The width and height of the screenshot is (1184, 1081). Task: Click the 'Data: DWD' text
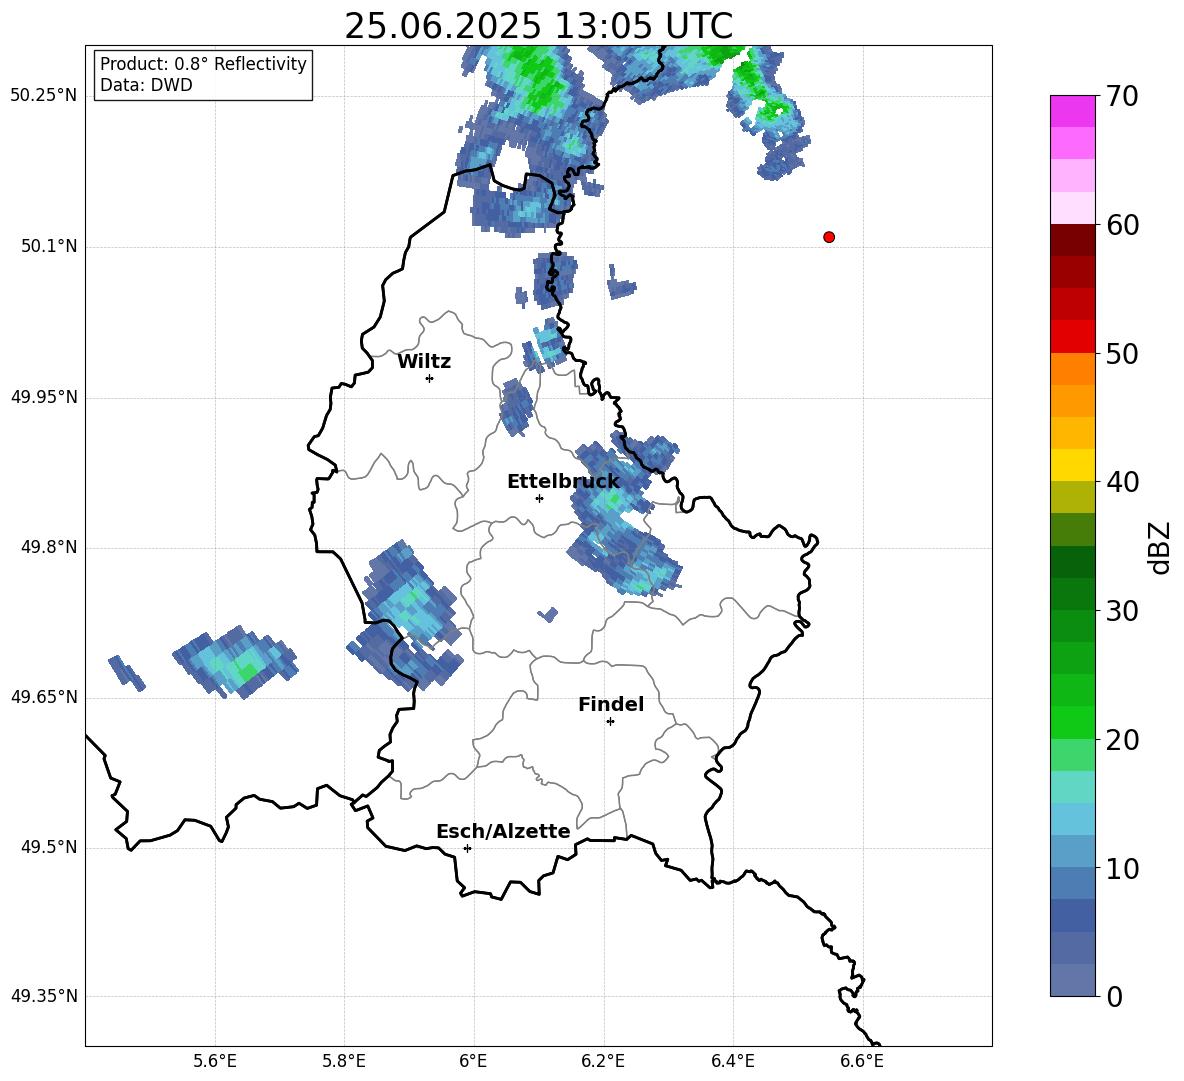tap(146, 85)
